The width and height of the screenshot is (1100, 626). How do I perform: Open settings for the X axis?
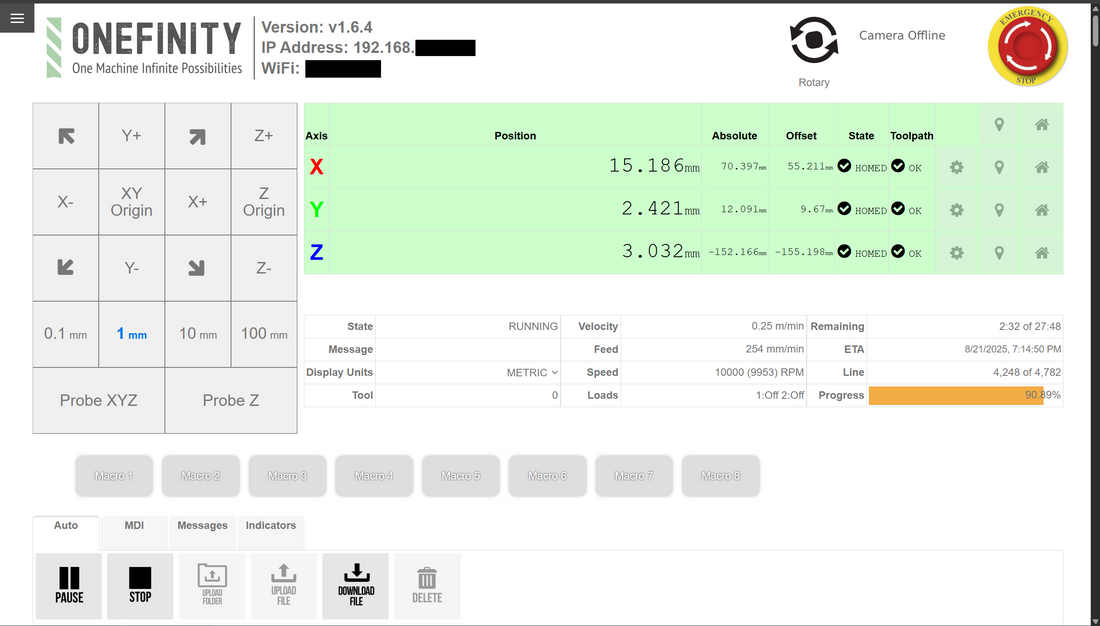pyautogui.click(x=956, y=168)
